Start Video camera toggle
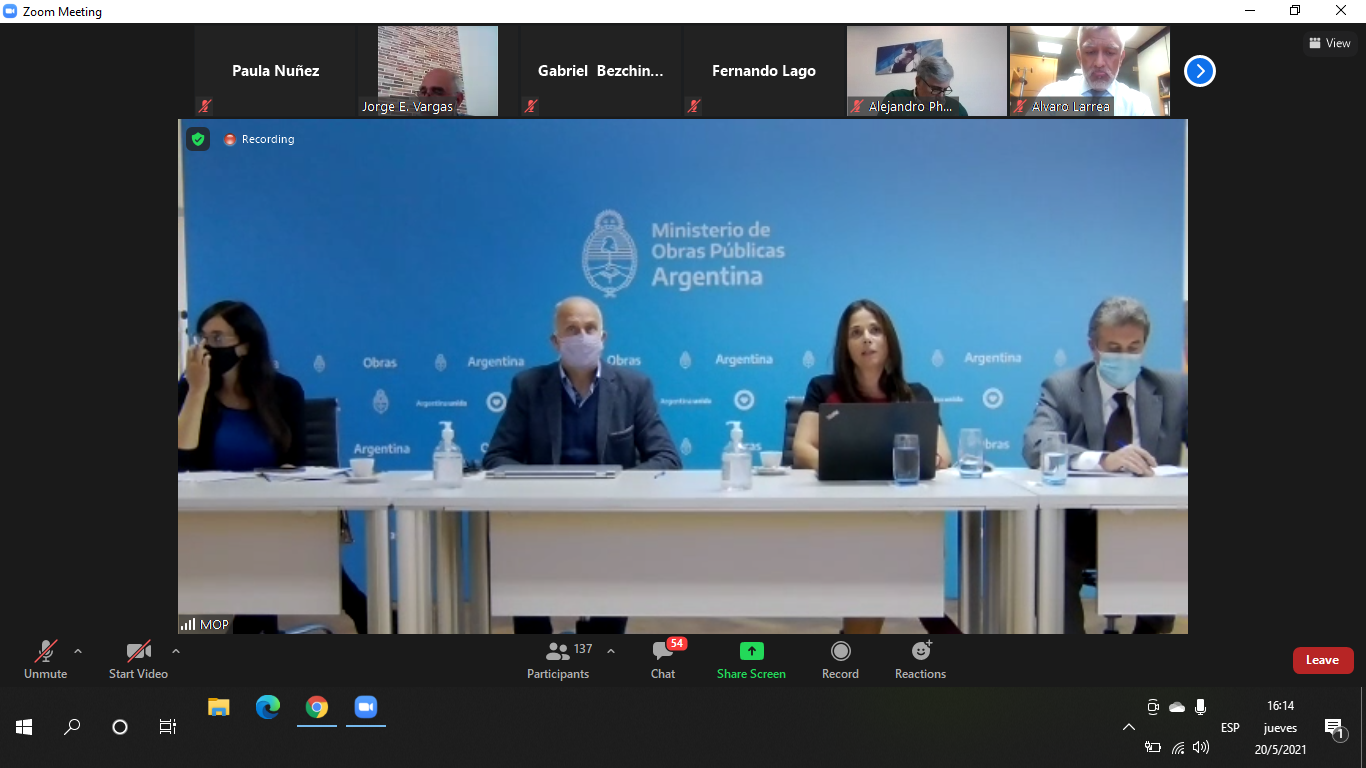 tap(138, 660)
